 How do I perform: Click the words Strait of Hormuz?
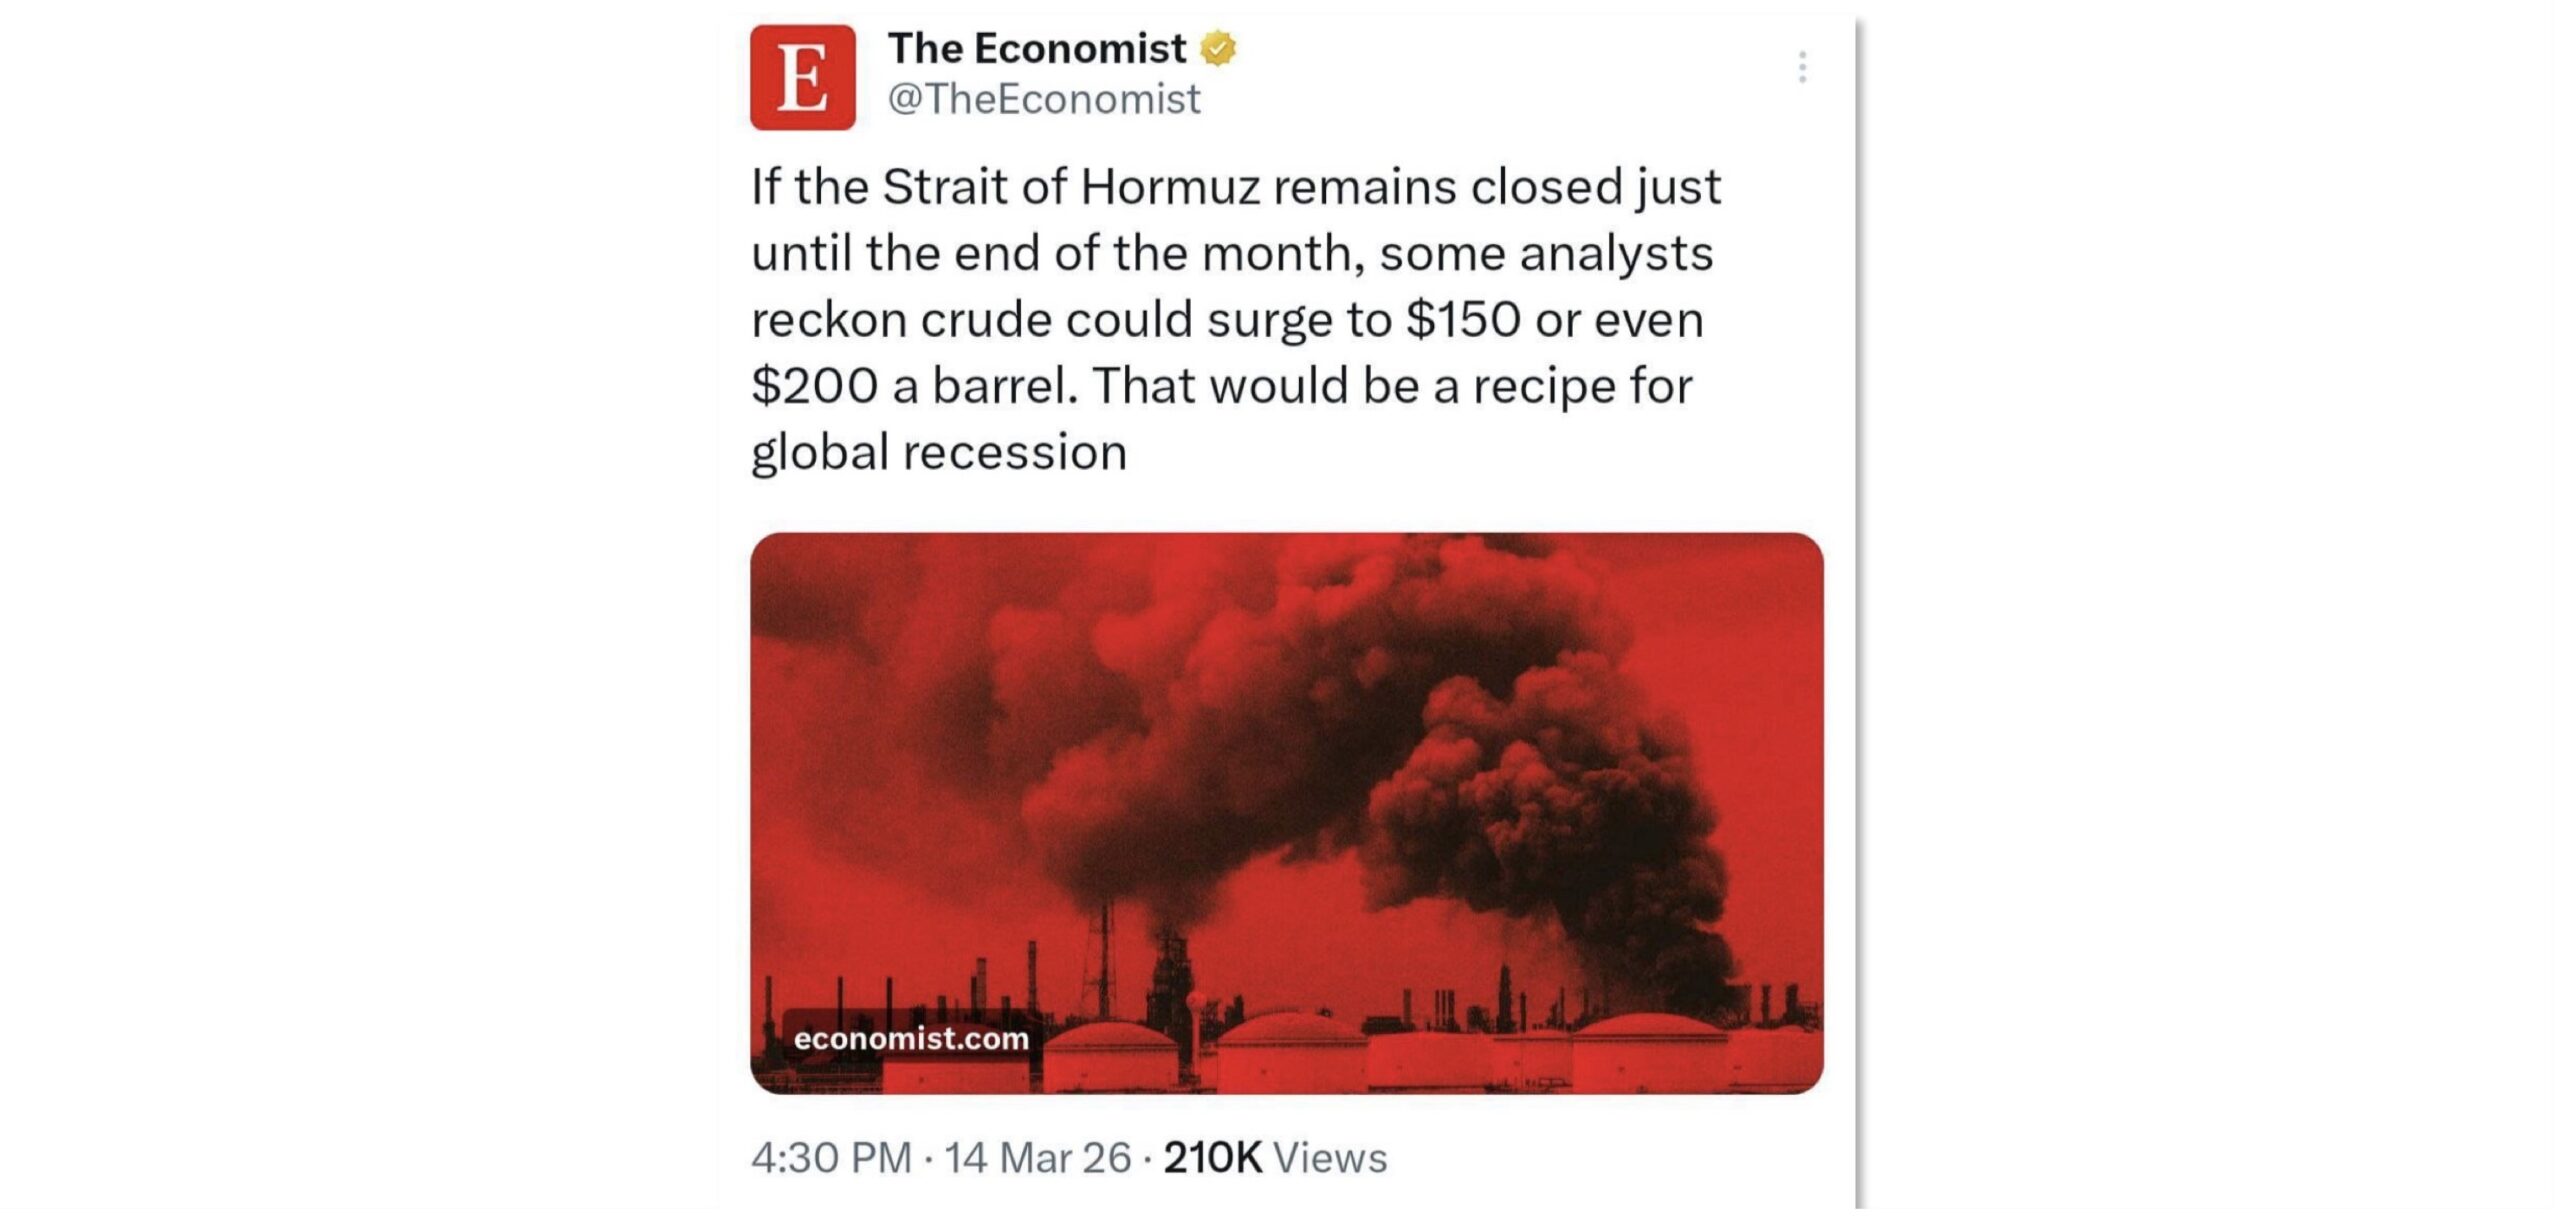(x=1072, y=187)
